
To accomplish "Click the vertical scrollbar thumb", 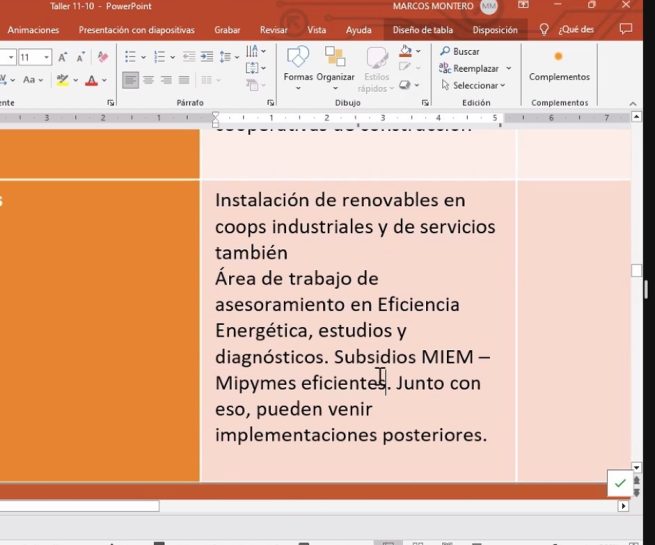I will [636, 271].
